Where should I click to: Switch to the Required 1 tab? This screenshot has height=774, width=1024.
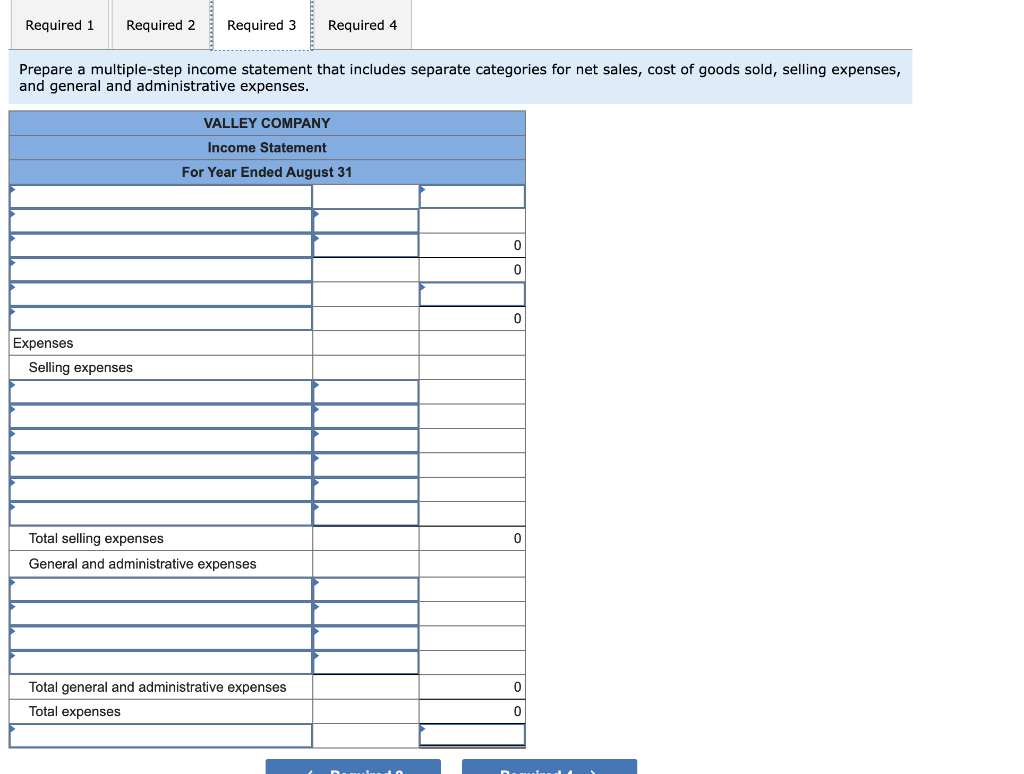click(59, 25)
